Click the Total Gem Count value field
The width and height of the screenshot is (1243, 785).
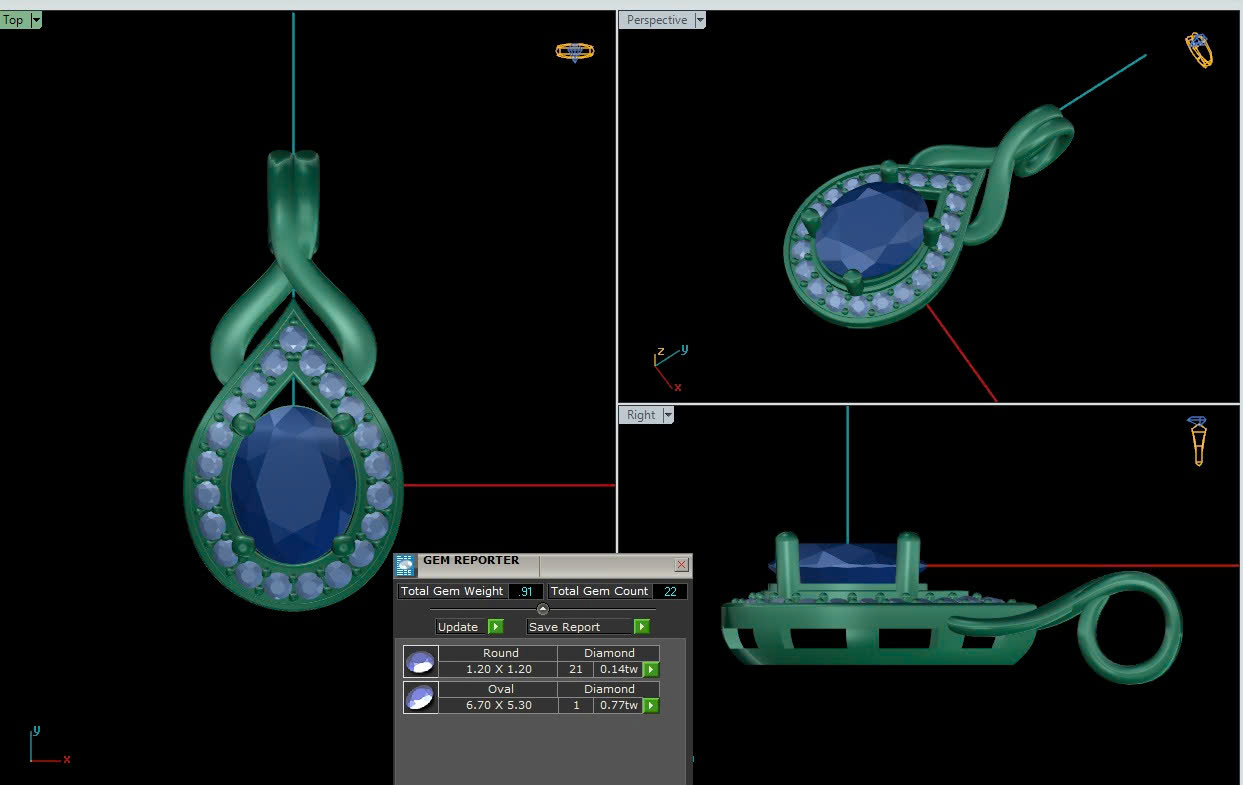point(669,591)
